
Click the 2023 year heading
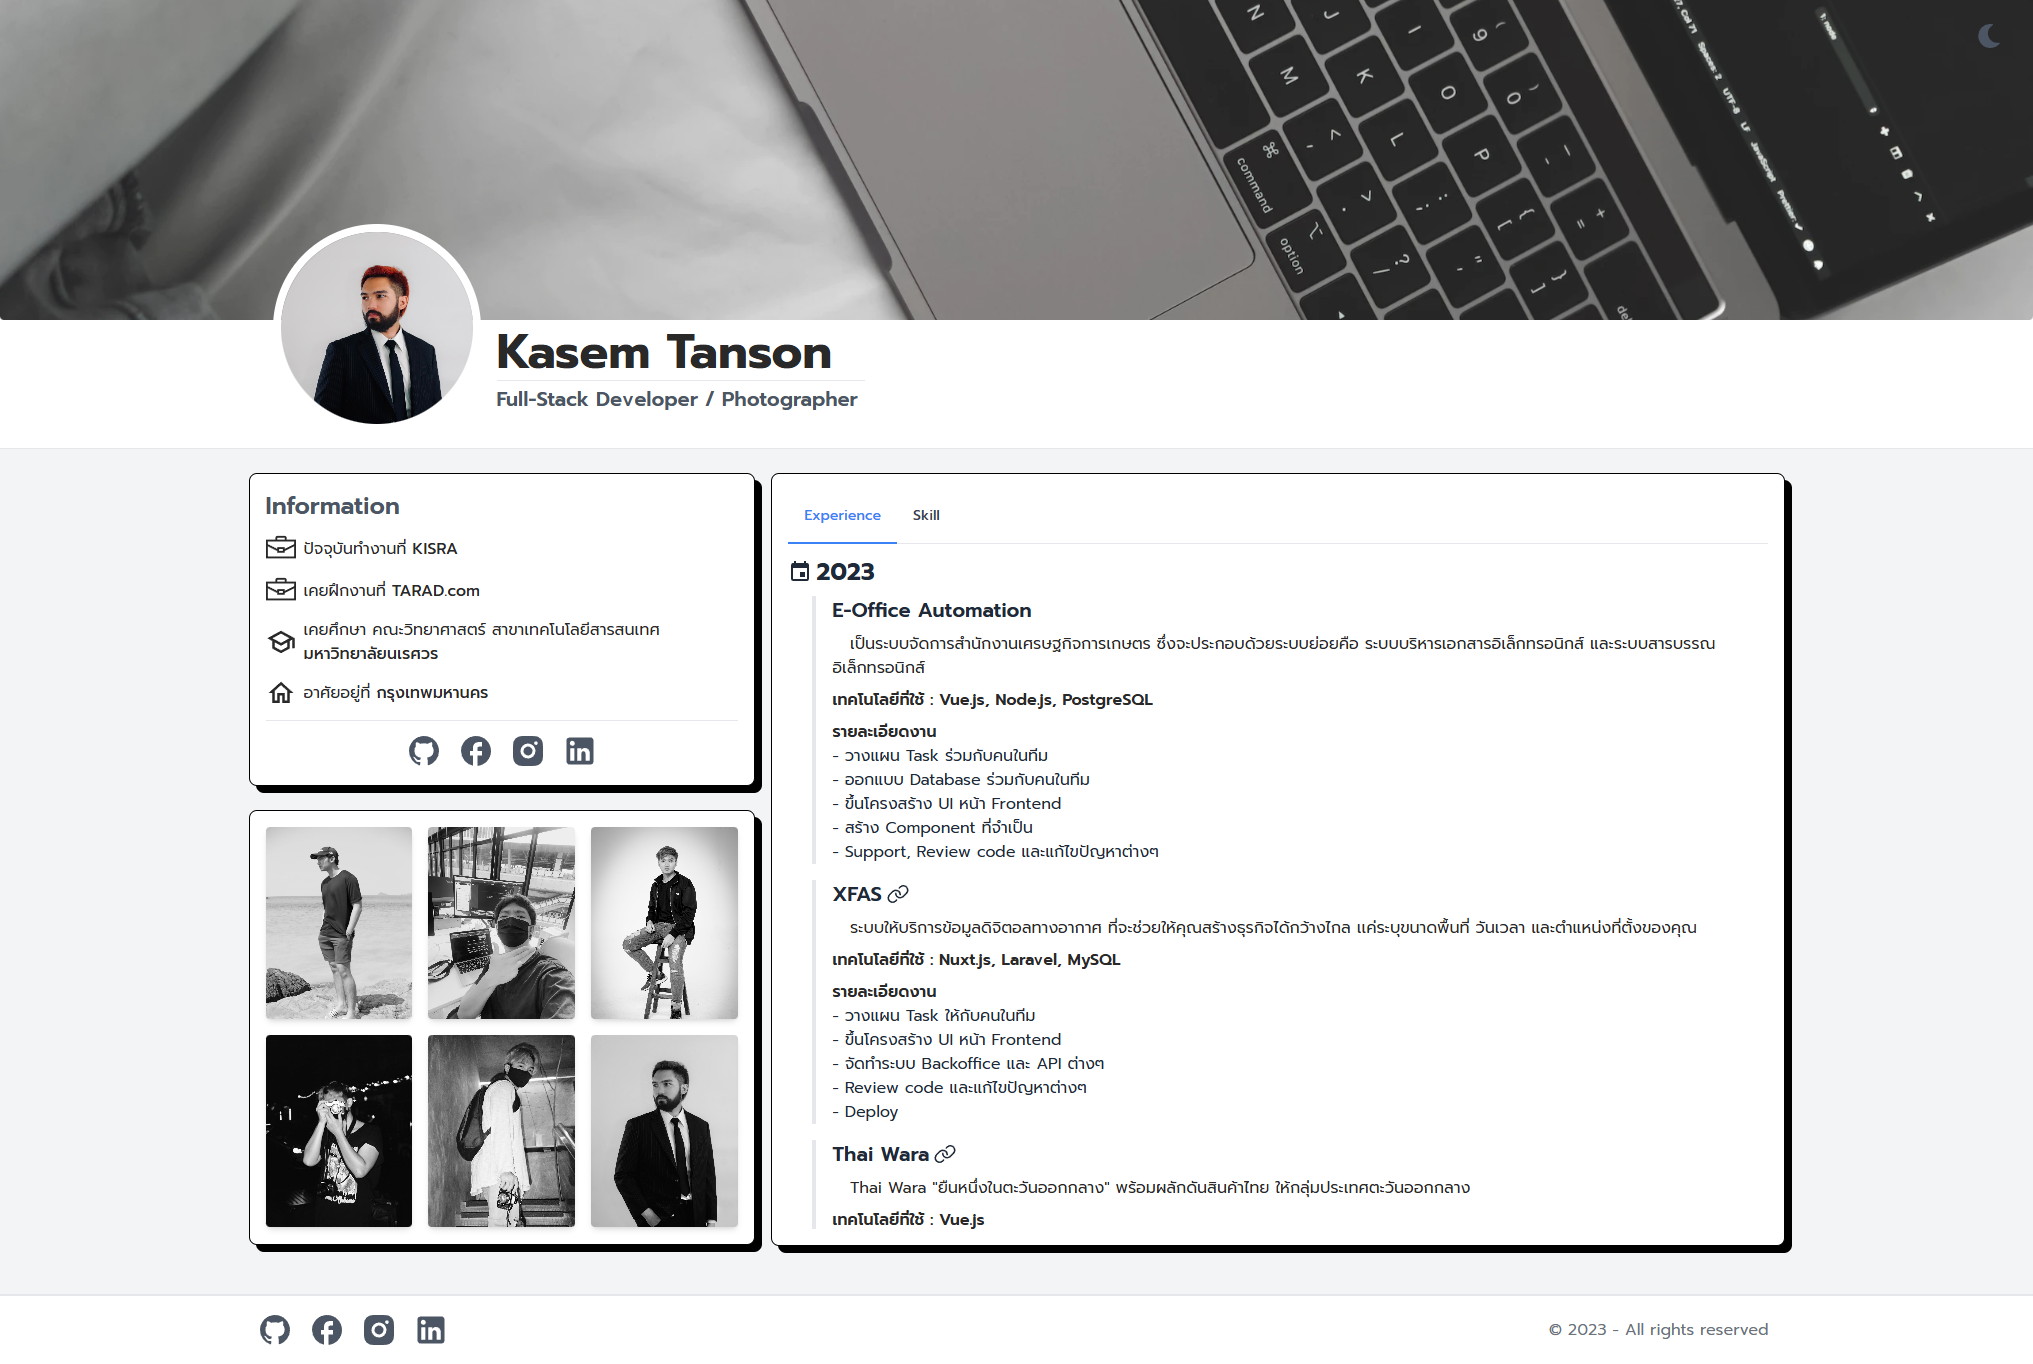coord(845,572)
